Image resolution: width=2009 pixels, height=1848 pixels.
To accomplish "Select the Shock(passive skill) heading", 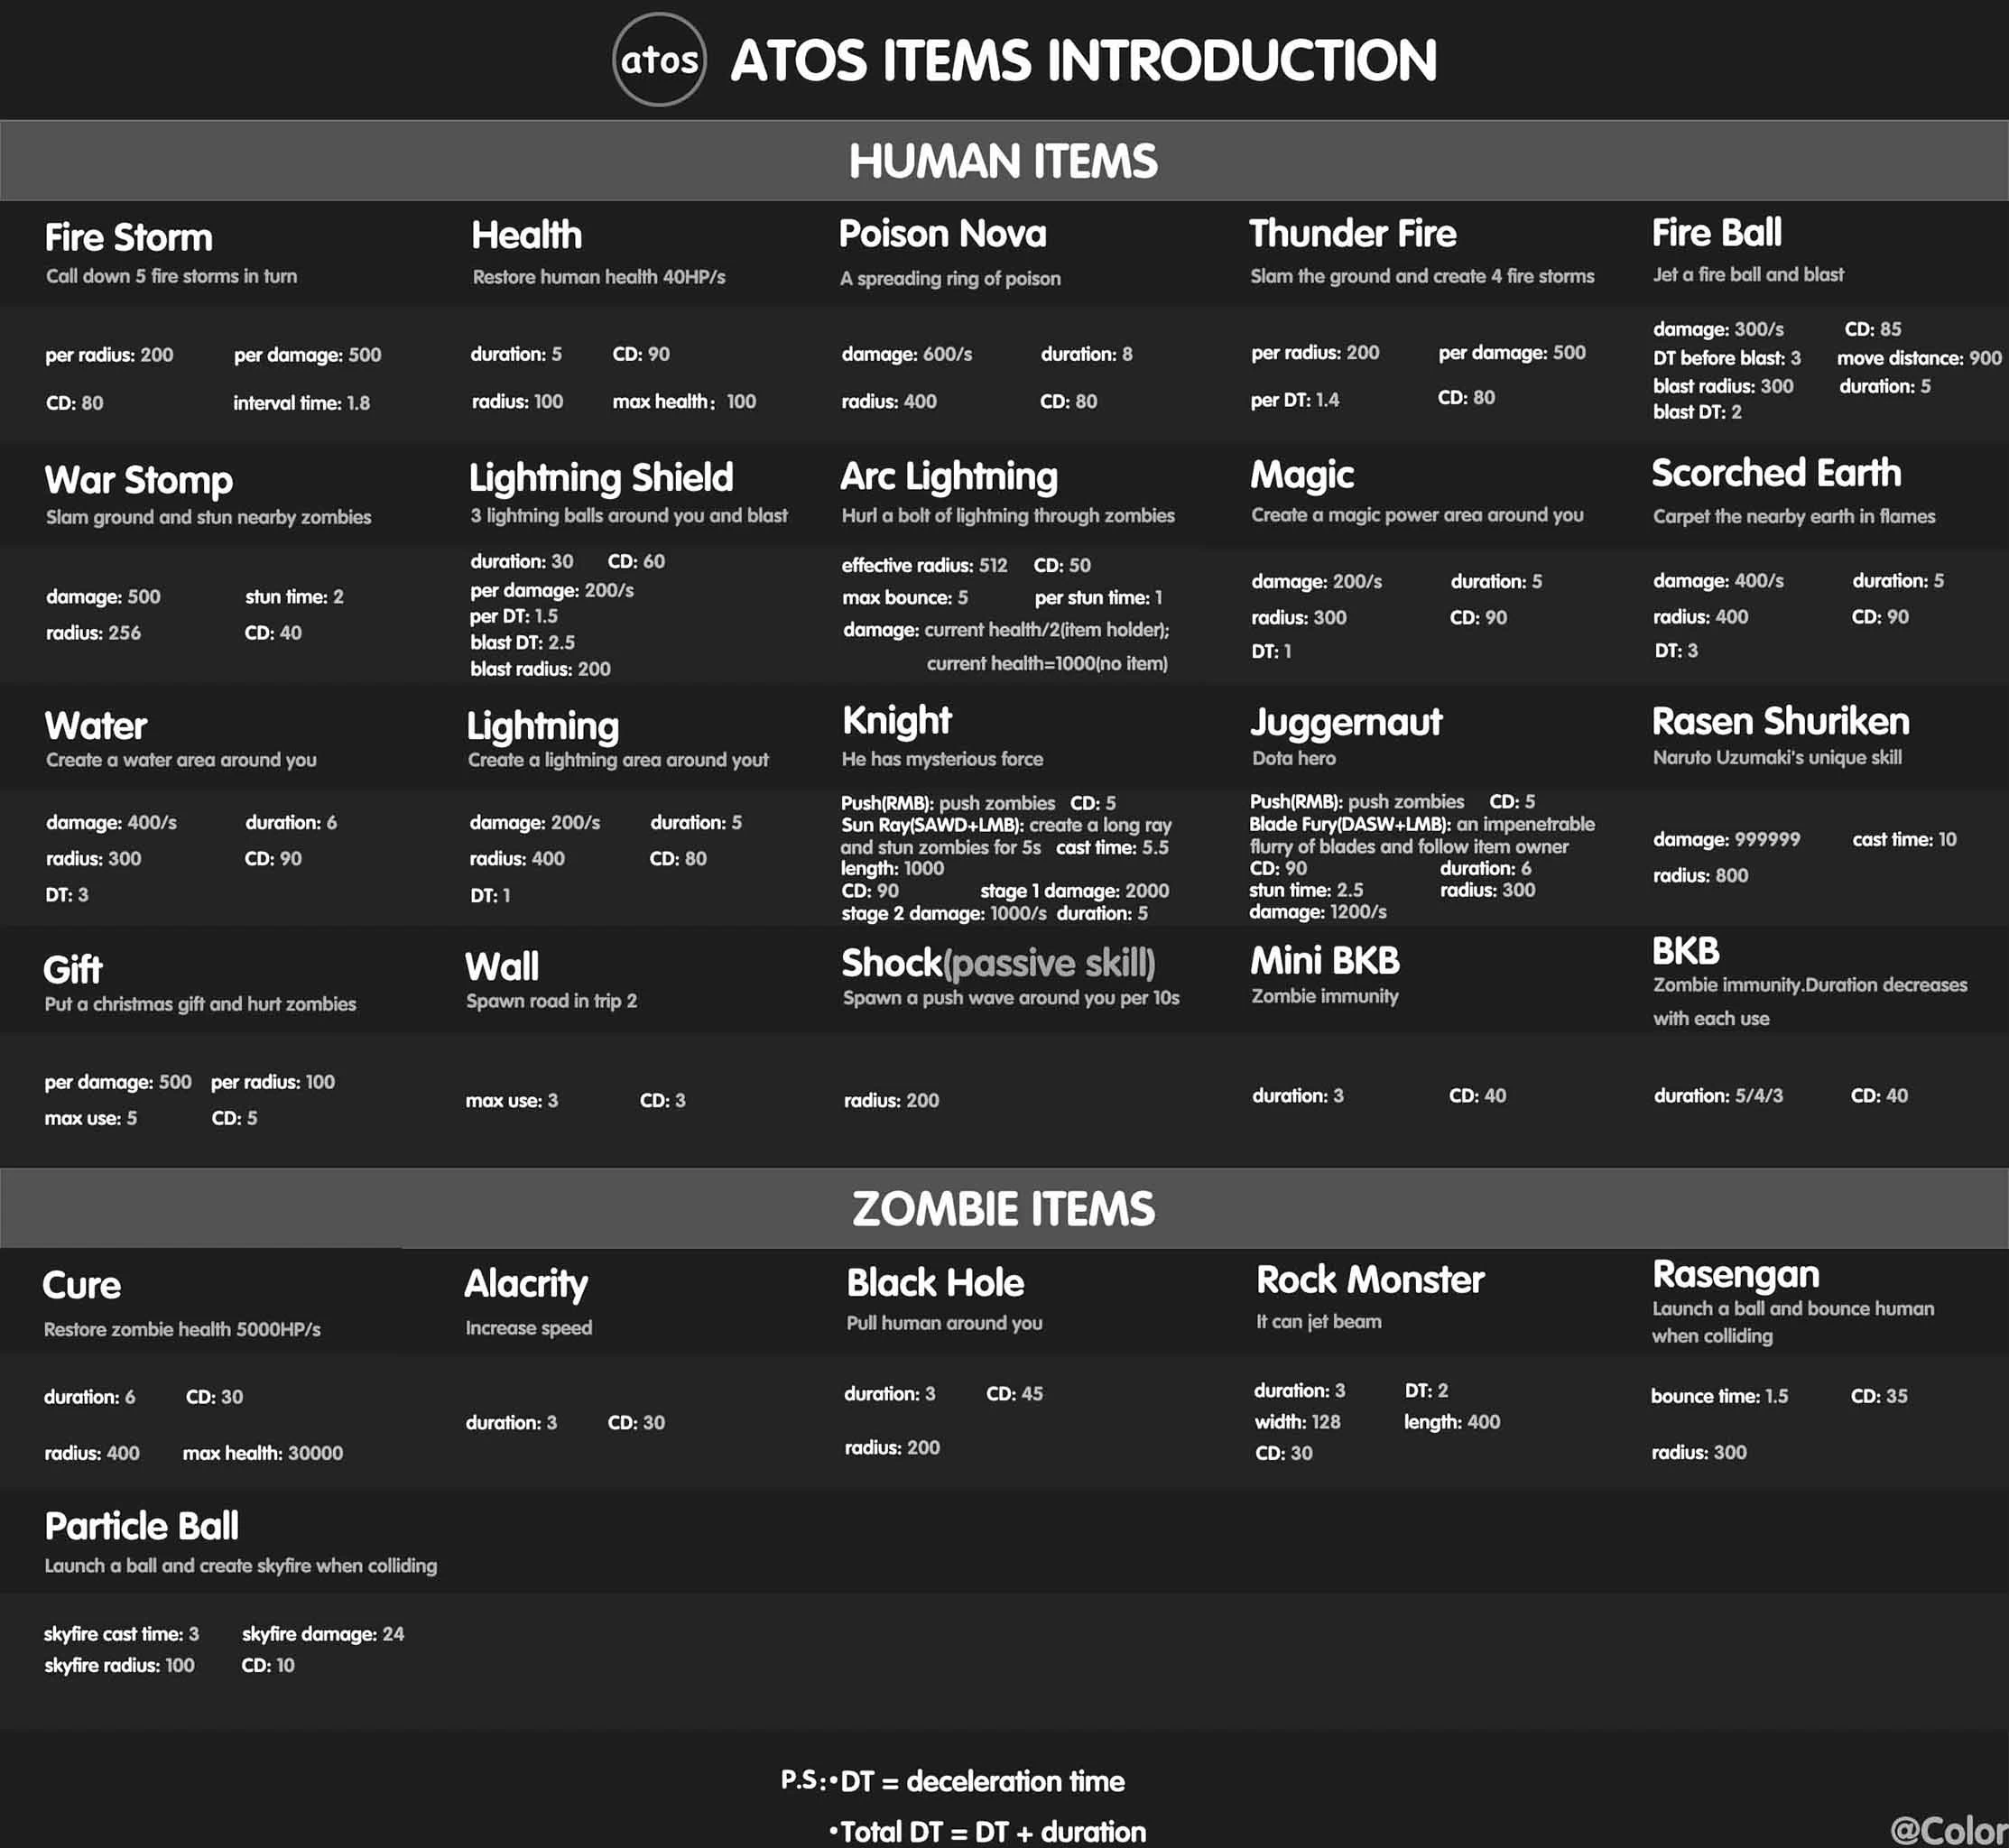I will tap(998, 963).
